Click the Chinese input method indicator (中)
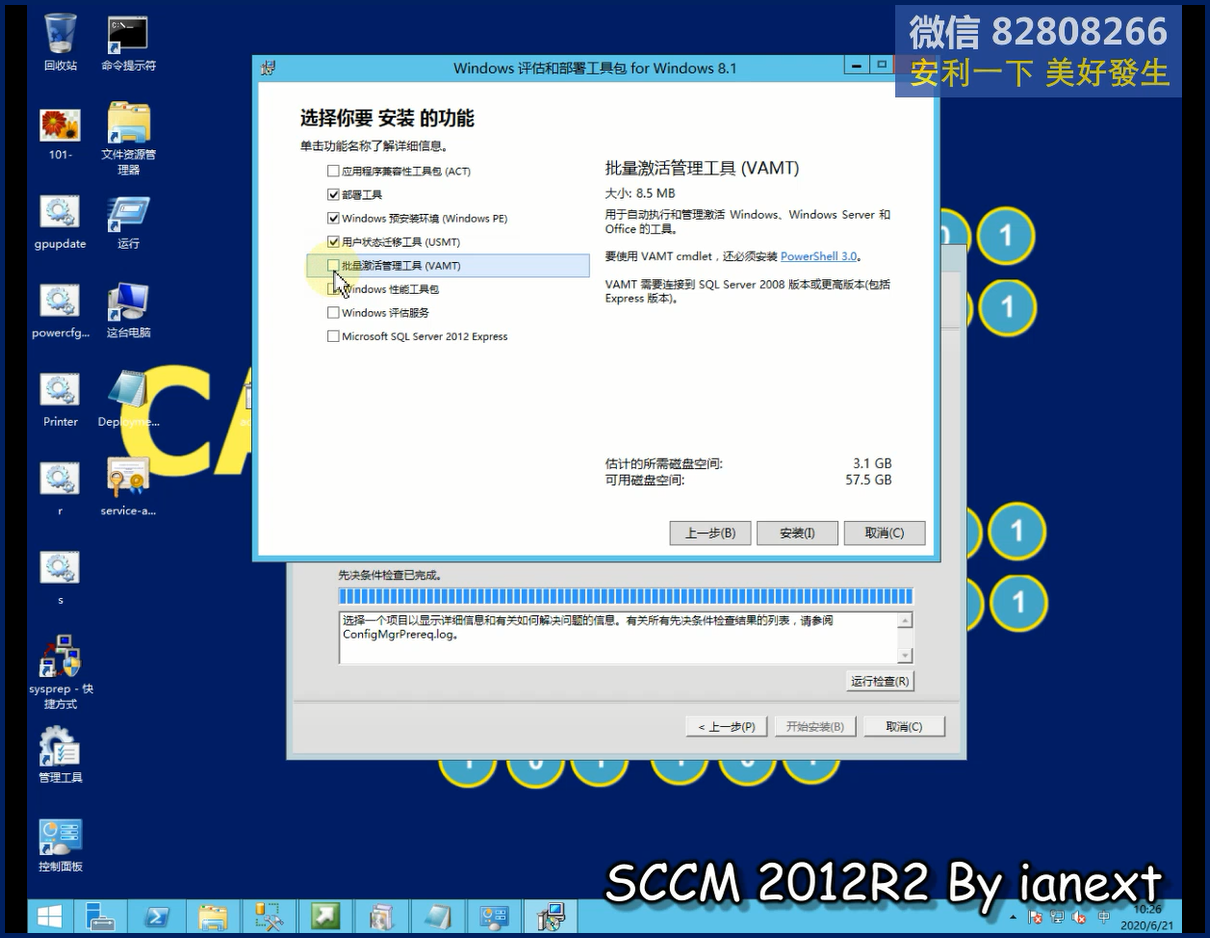This screenshot has width=1210, height=938. pyautogui.click(x=1103, y=917)
